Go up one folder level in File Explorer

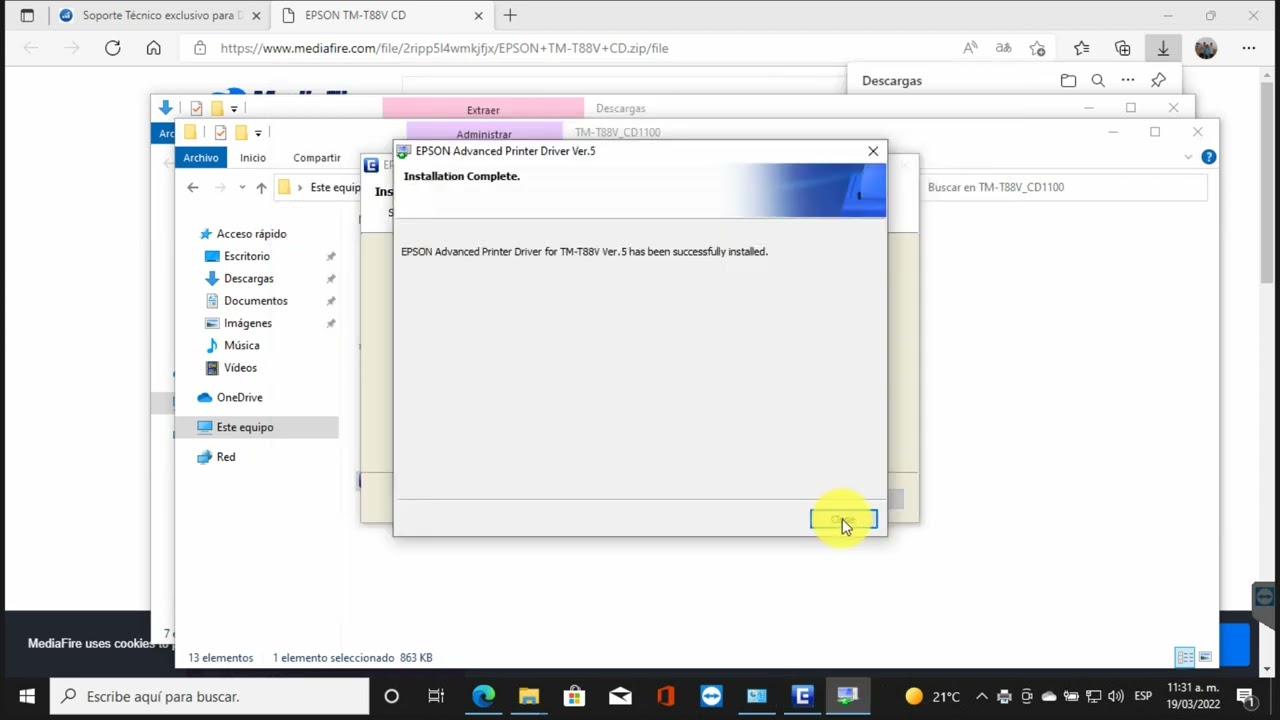click(x=261, y=187)
